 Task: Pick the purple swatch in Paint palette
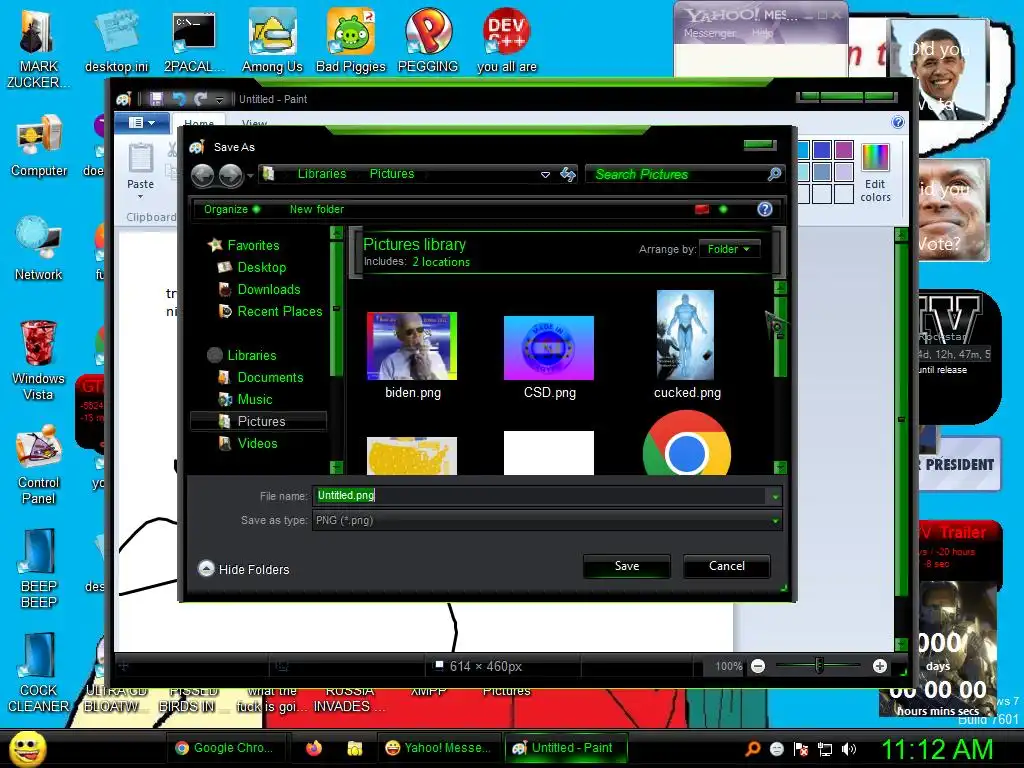(x=844, y=150)
